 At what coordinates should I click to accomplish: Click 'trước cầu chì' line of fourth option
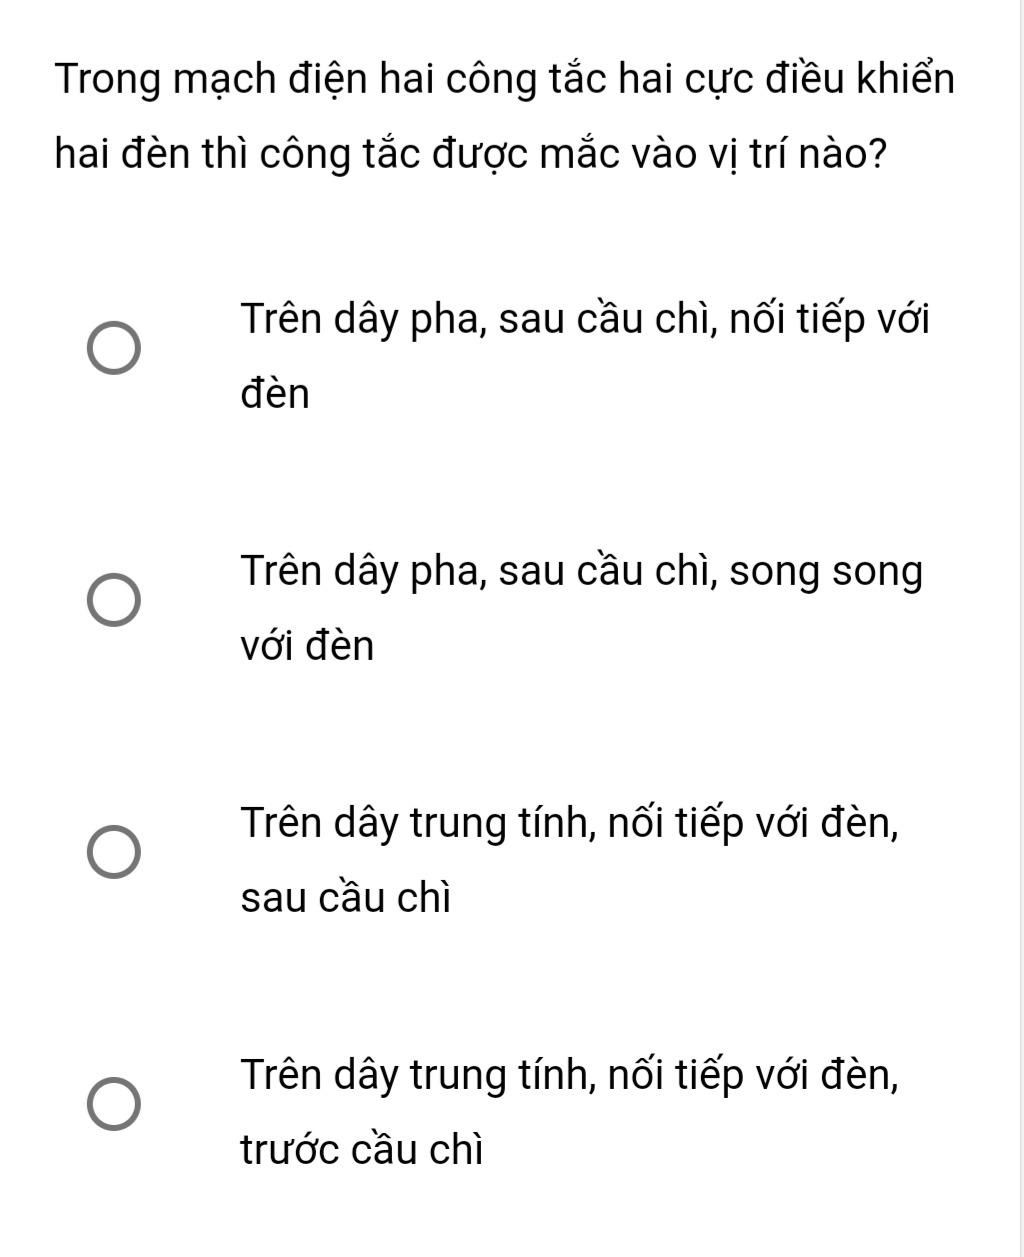coord(362,1150)
